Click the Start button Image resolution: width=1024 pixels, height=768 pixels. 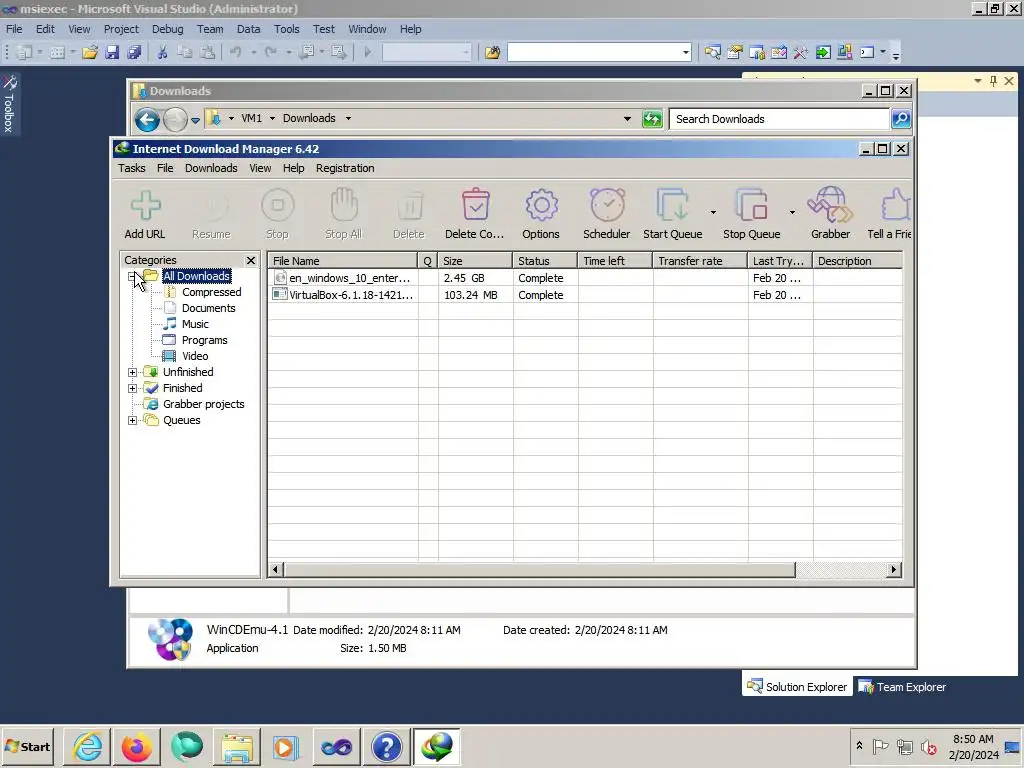click(x=27, y=747)
